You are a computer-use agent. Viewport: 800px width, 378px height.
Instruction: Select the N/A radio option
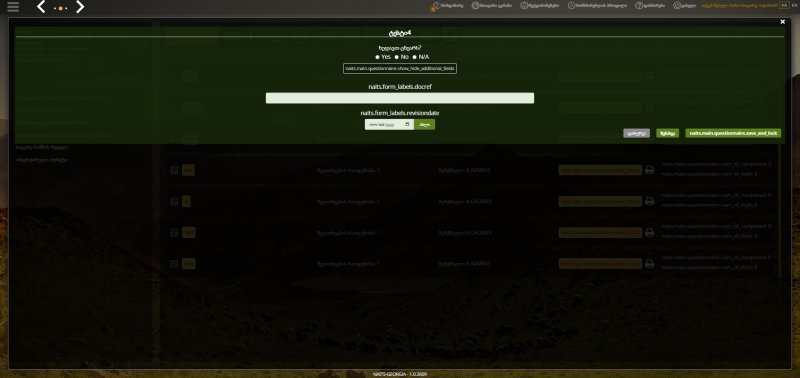tap(415, 57)
